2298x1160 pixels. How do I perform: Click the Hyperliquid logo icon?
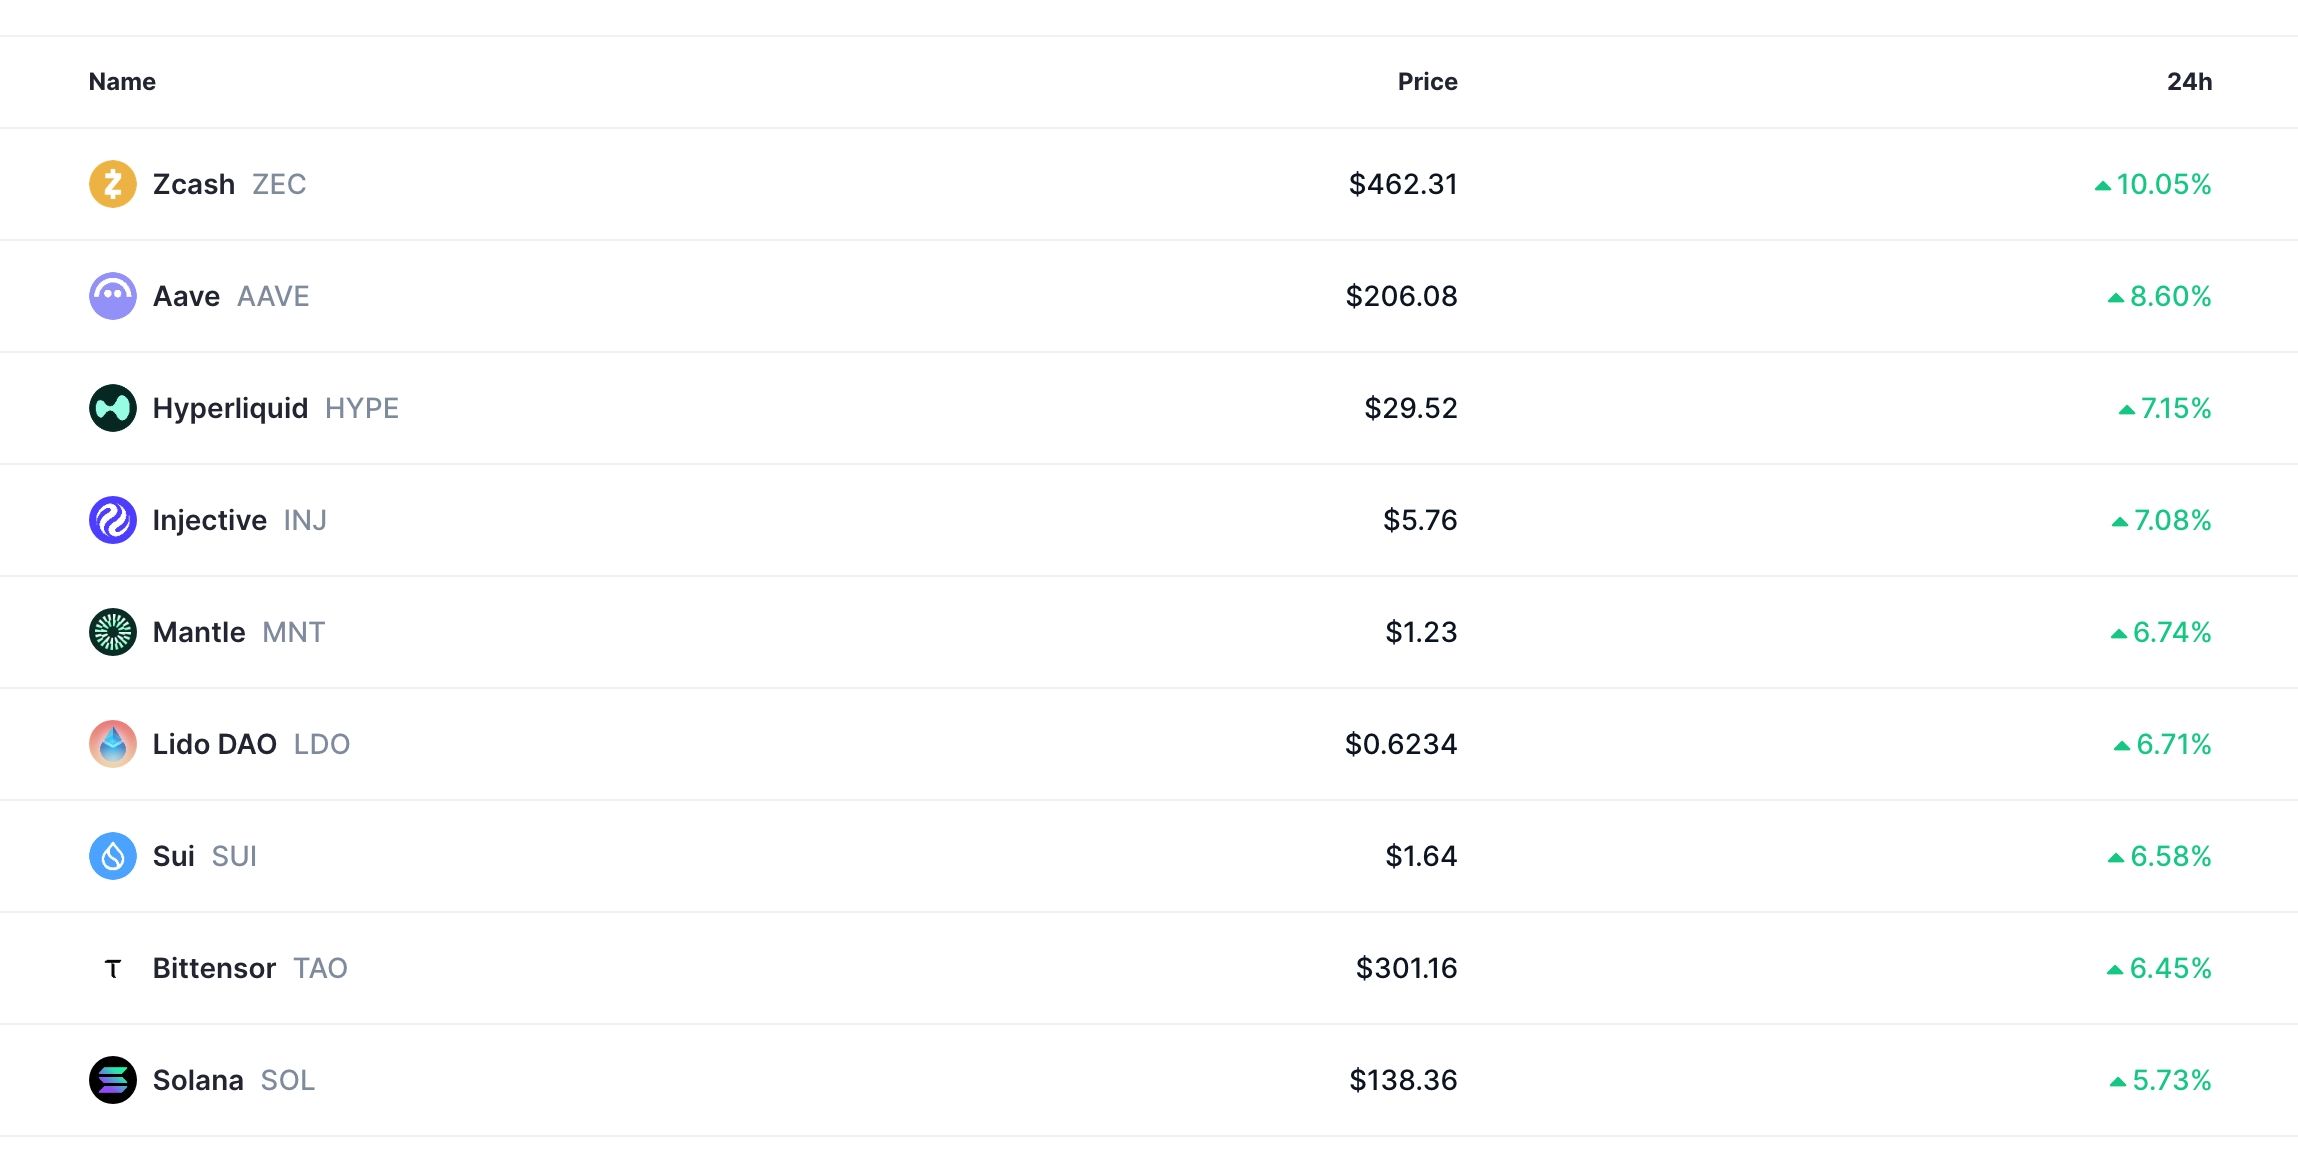click(x=113, y=408)
